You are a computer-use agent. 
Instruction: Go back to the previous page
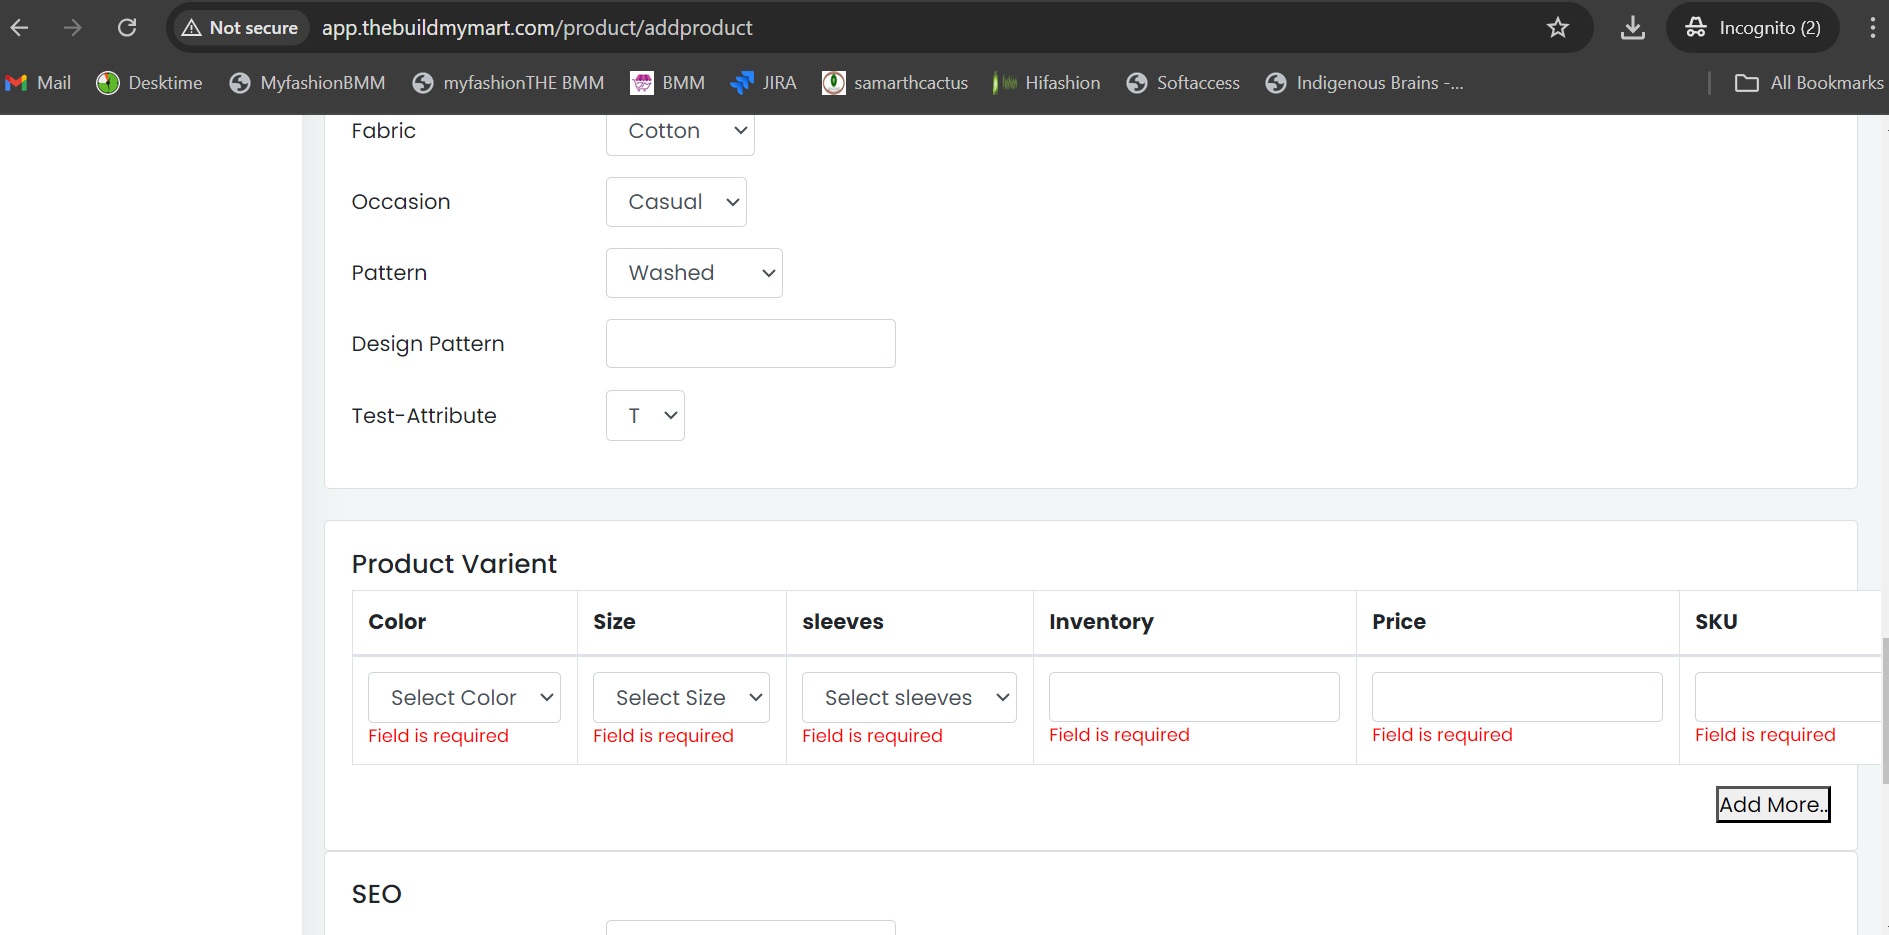tap(19, 28)
